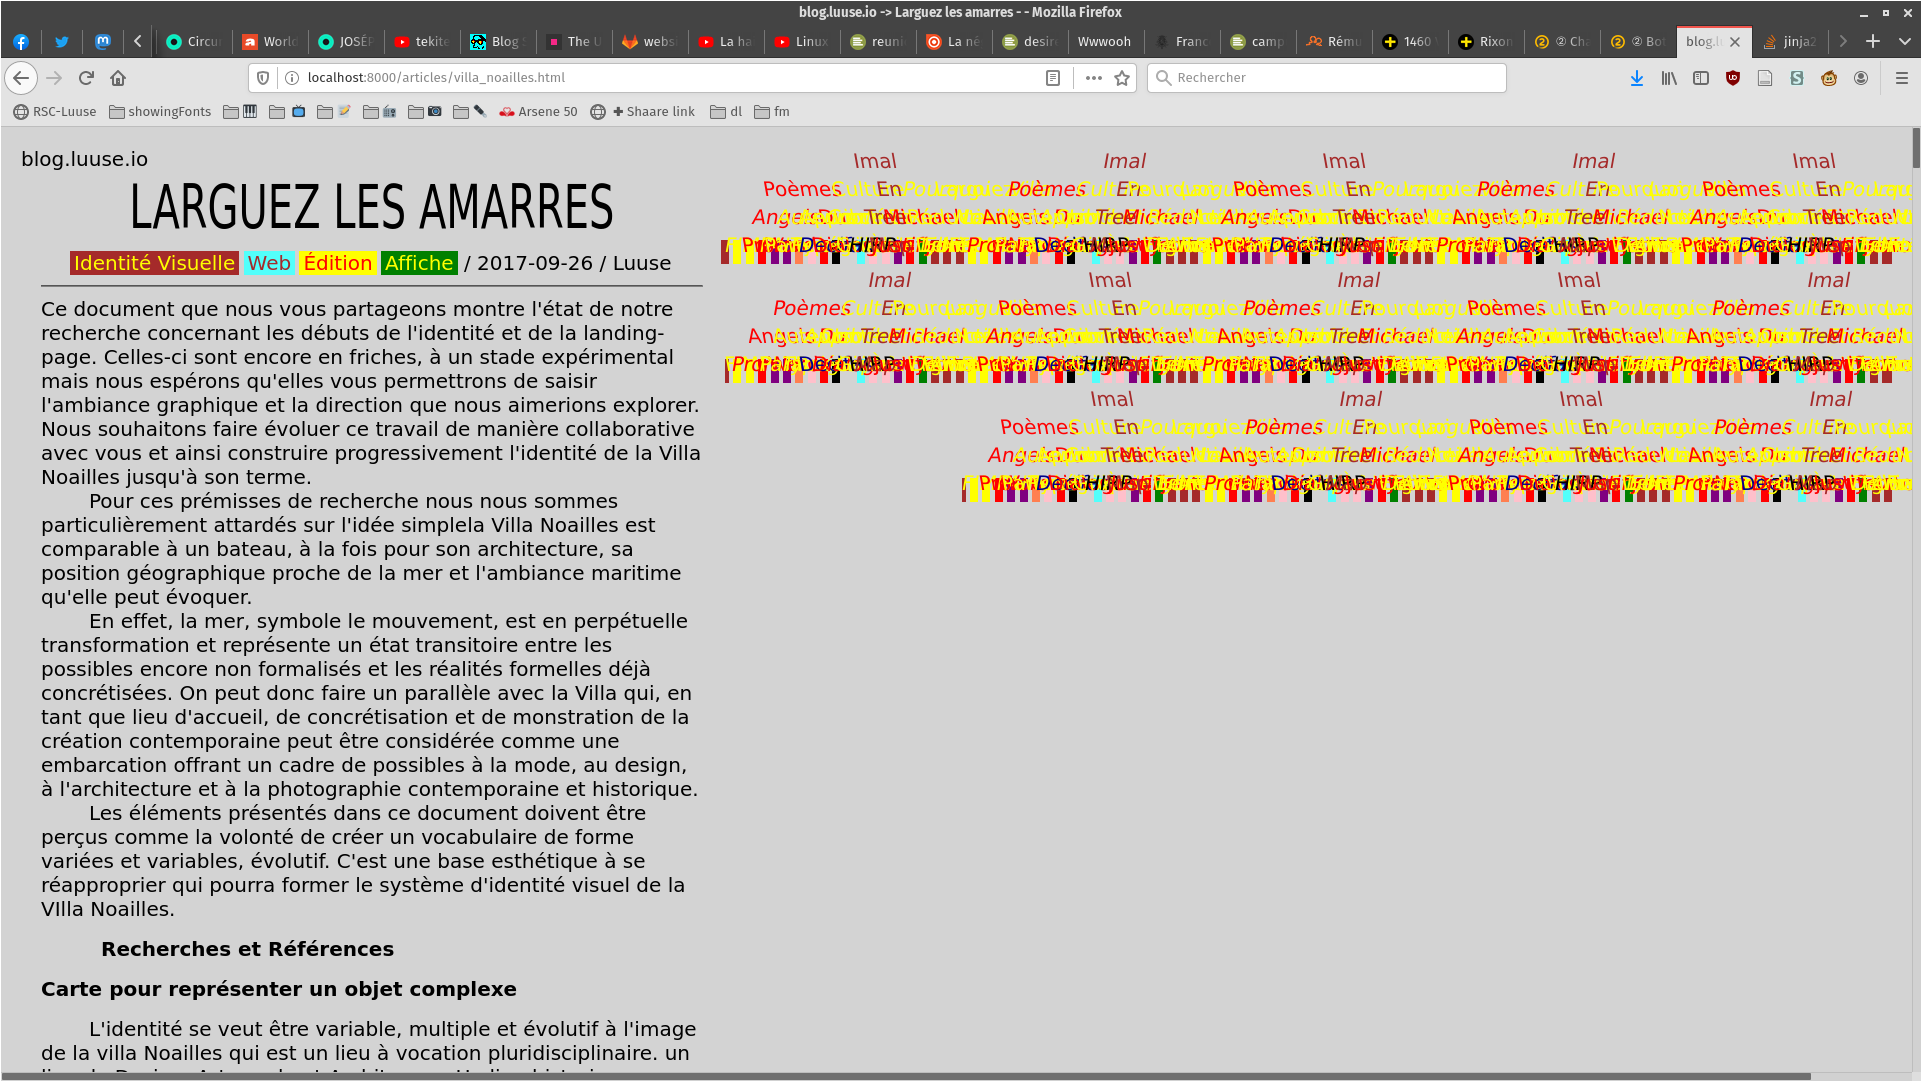
Task: Open the uBlock Origin extension icon
Action: tap(1733, 78)
